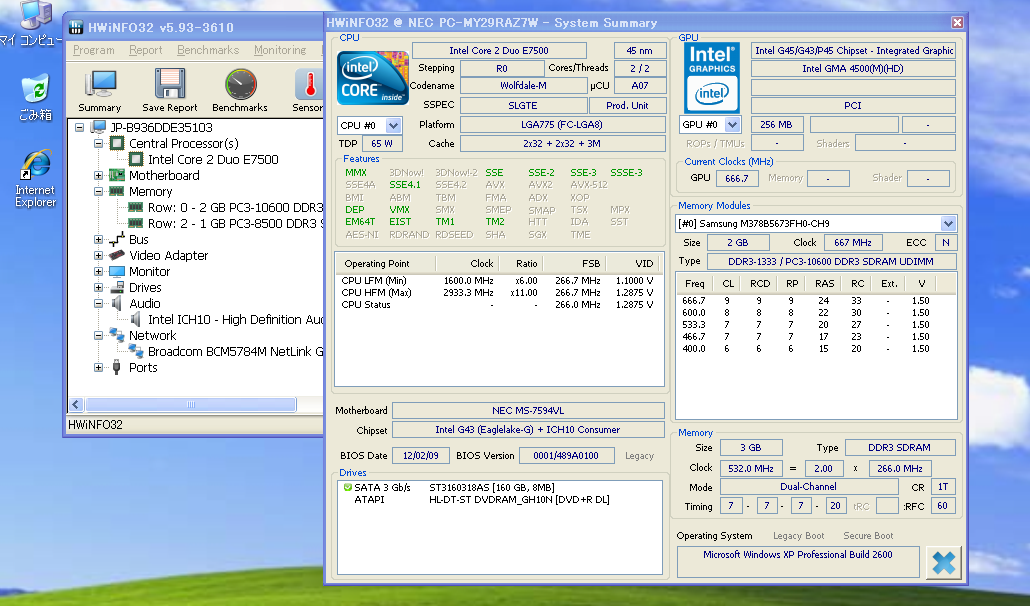Viewport: 1030px width, 606px height.
Task: Open the CPU #0 selector dropdown
Action: pyautogui.click(x=393, y=125)
